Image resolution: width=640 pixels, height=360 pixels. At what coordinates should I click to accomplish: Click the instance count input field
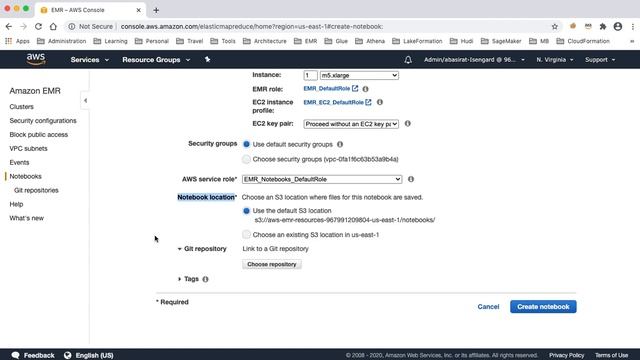[310, 75]
